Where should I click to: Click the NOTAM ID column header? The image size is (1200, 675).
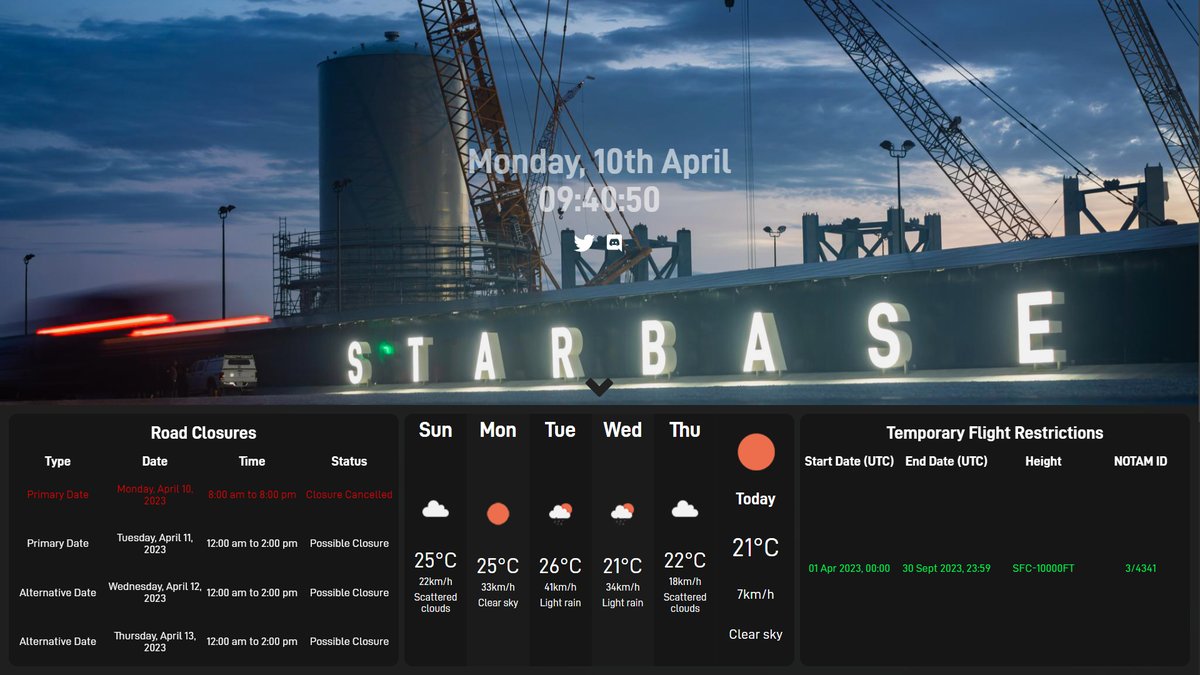[x=1141, y=461]
